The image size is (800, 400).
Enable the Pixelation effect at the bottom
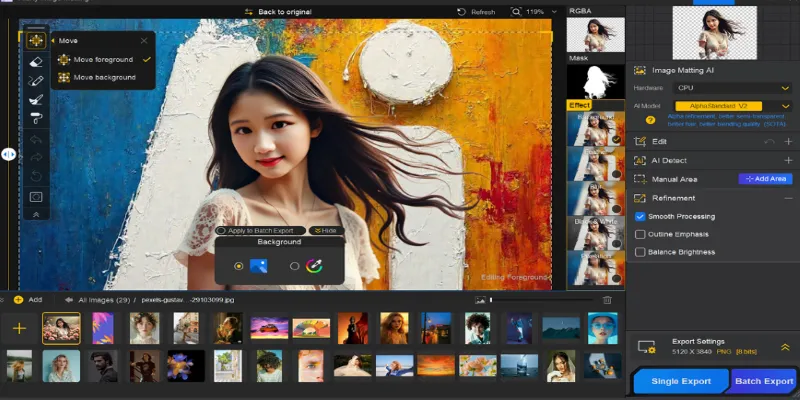pos(616,278)
